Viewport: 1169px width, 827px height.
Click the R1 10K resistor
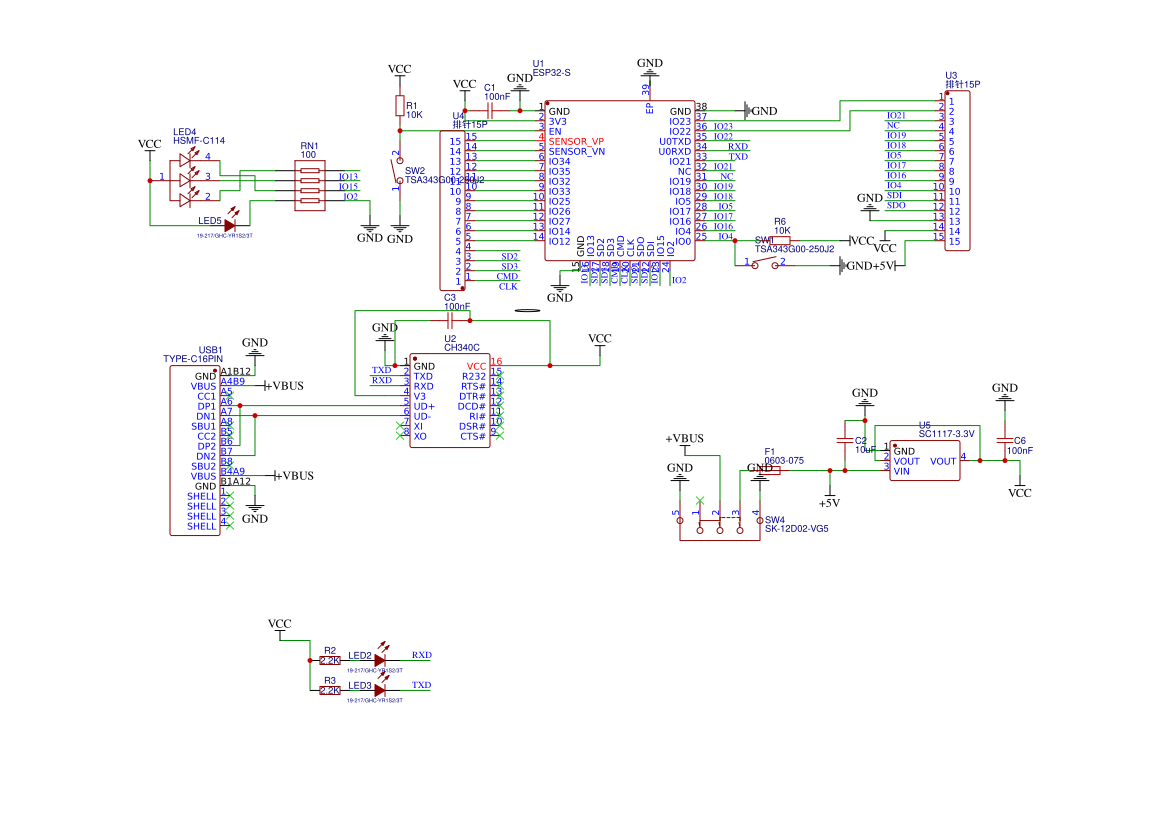pos(400,105)
